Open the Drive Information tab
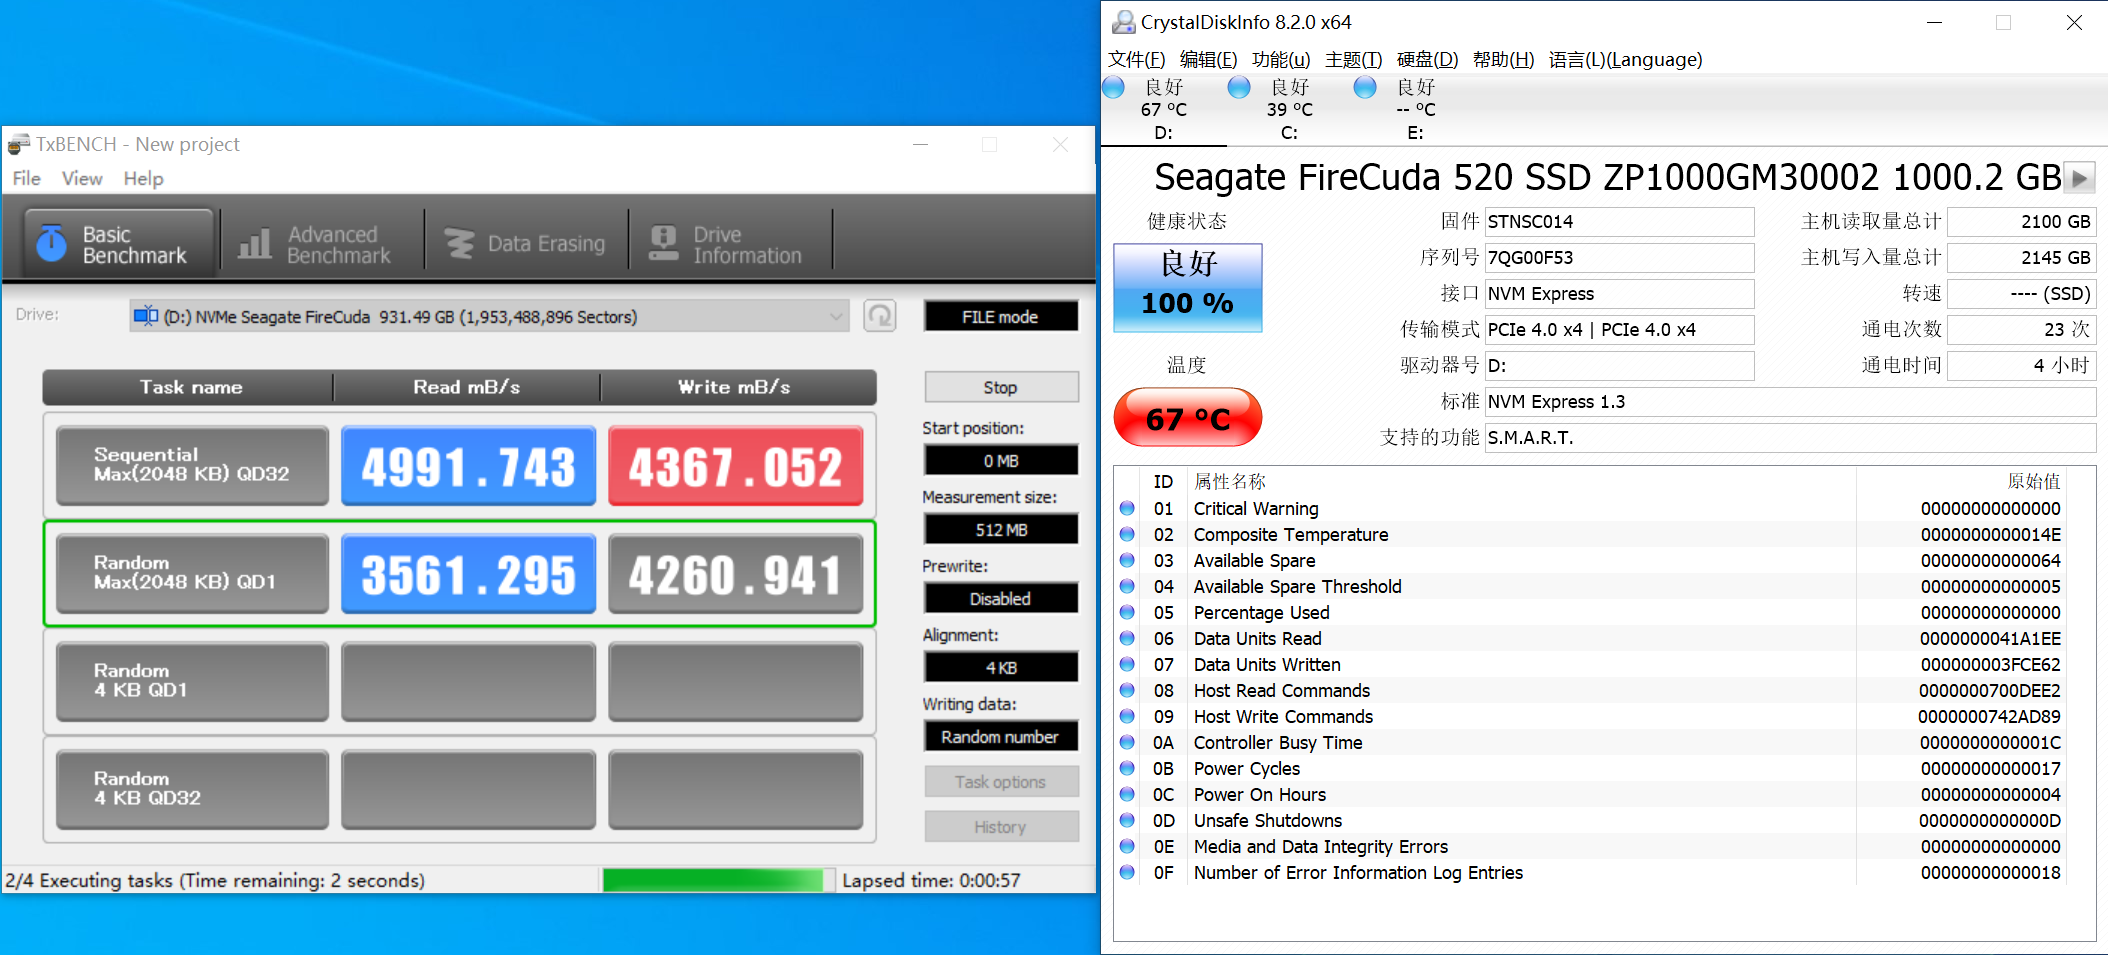The image size is (2108, 955). click(727, 244)
